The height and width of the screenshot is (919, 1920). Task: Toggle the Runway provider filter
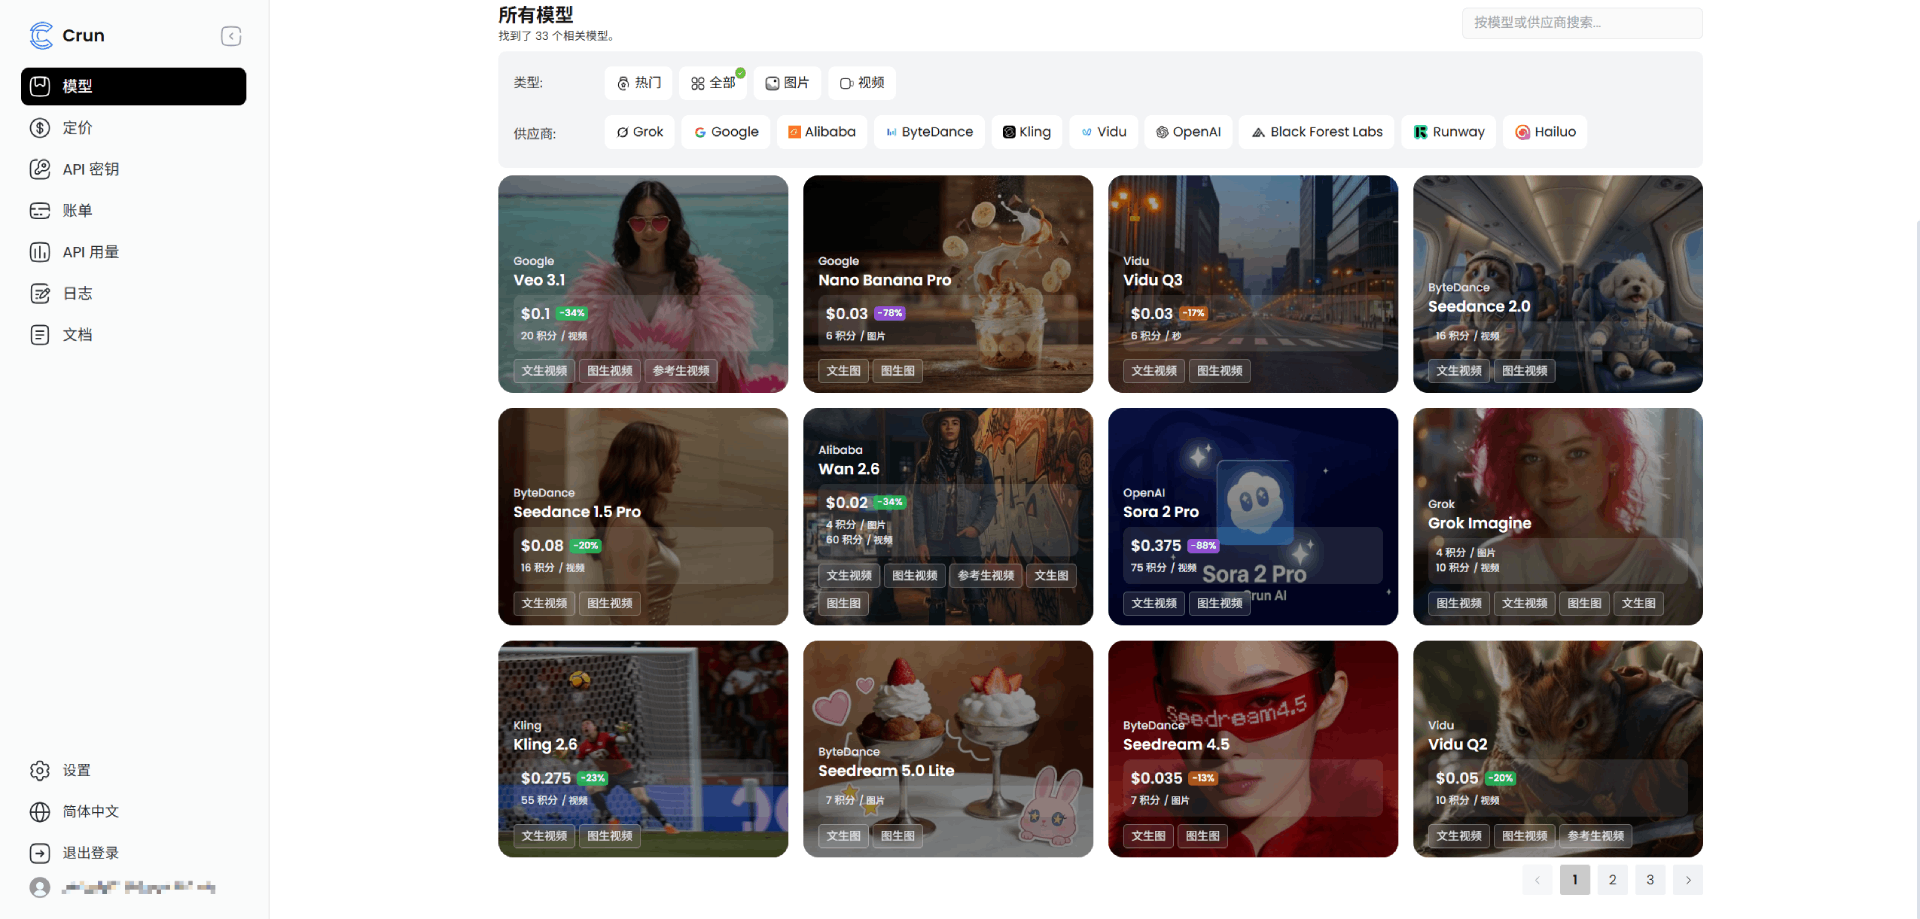(1449, 132)
